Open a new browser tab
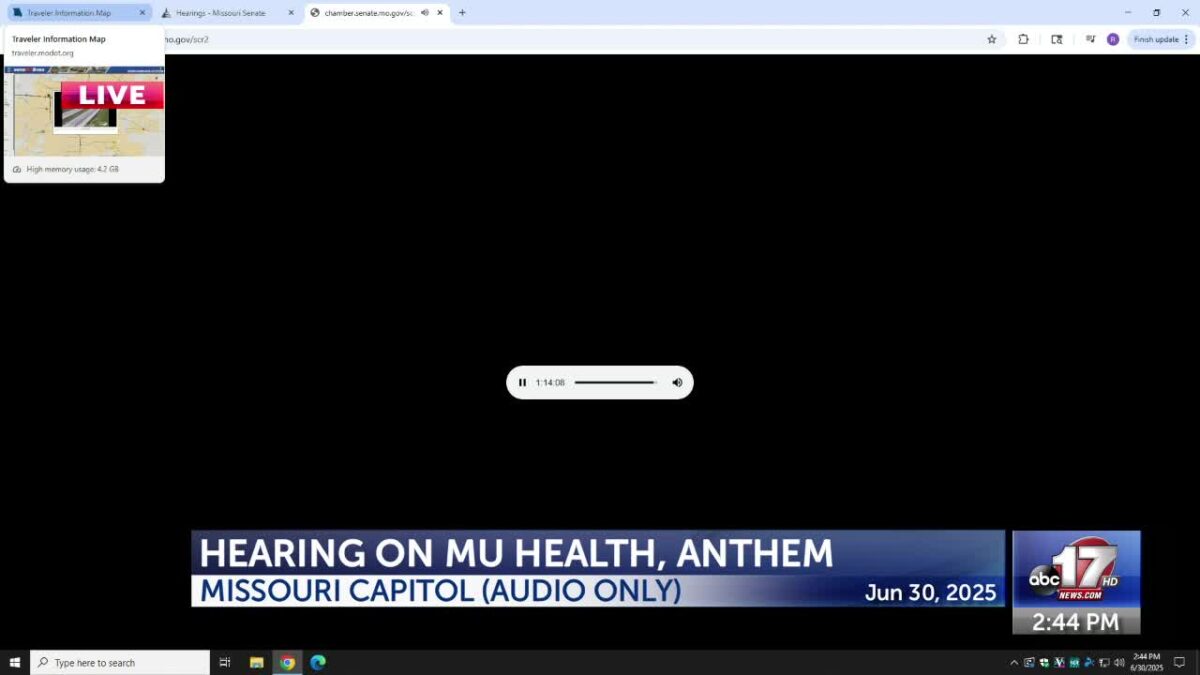1200x675 pixels. (462, 13)
